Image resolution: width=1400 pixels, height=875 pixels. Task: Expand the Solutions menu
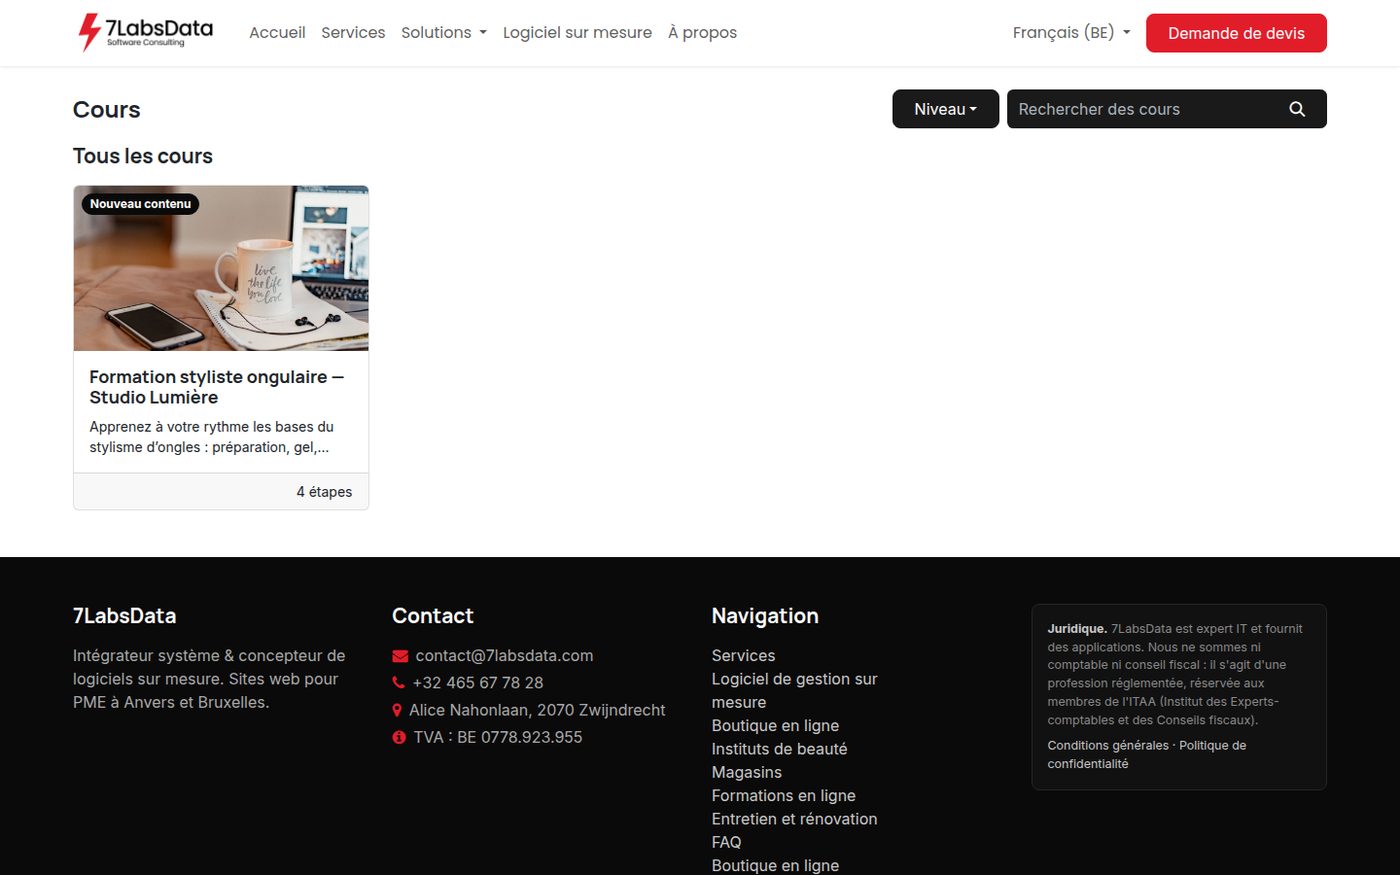444,33
